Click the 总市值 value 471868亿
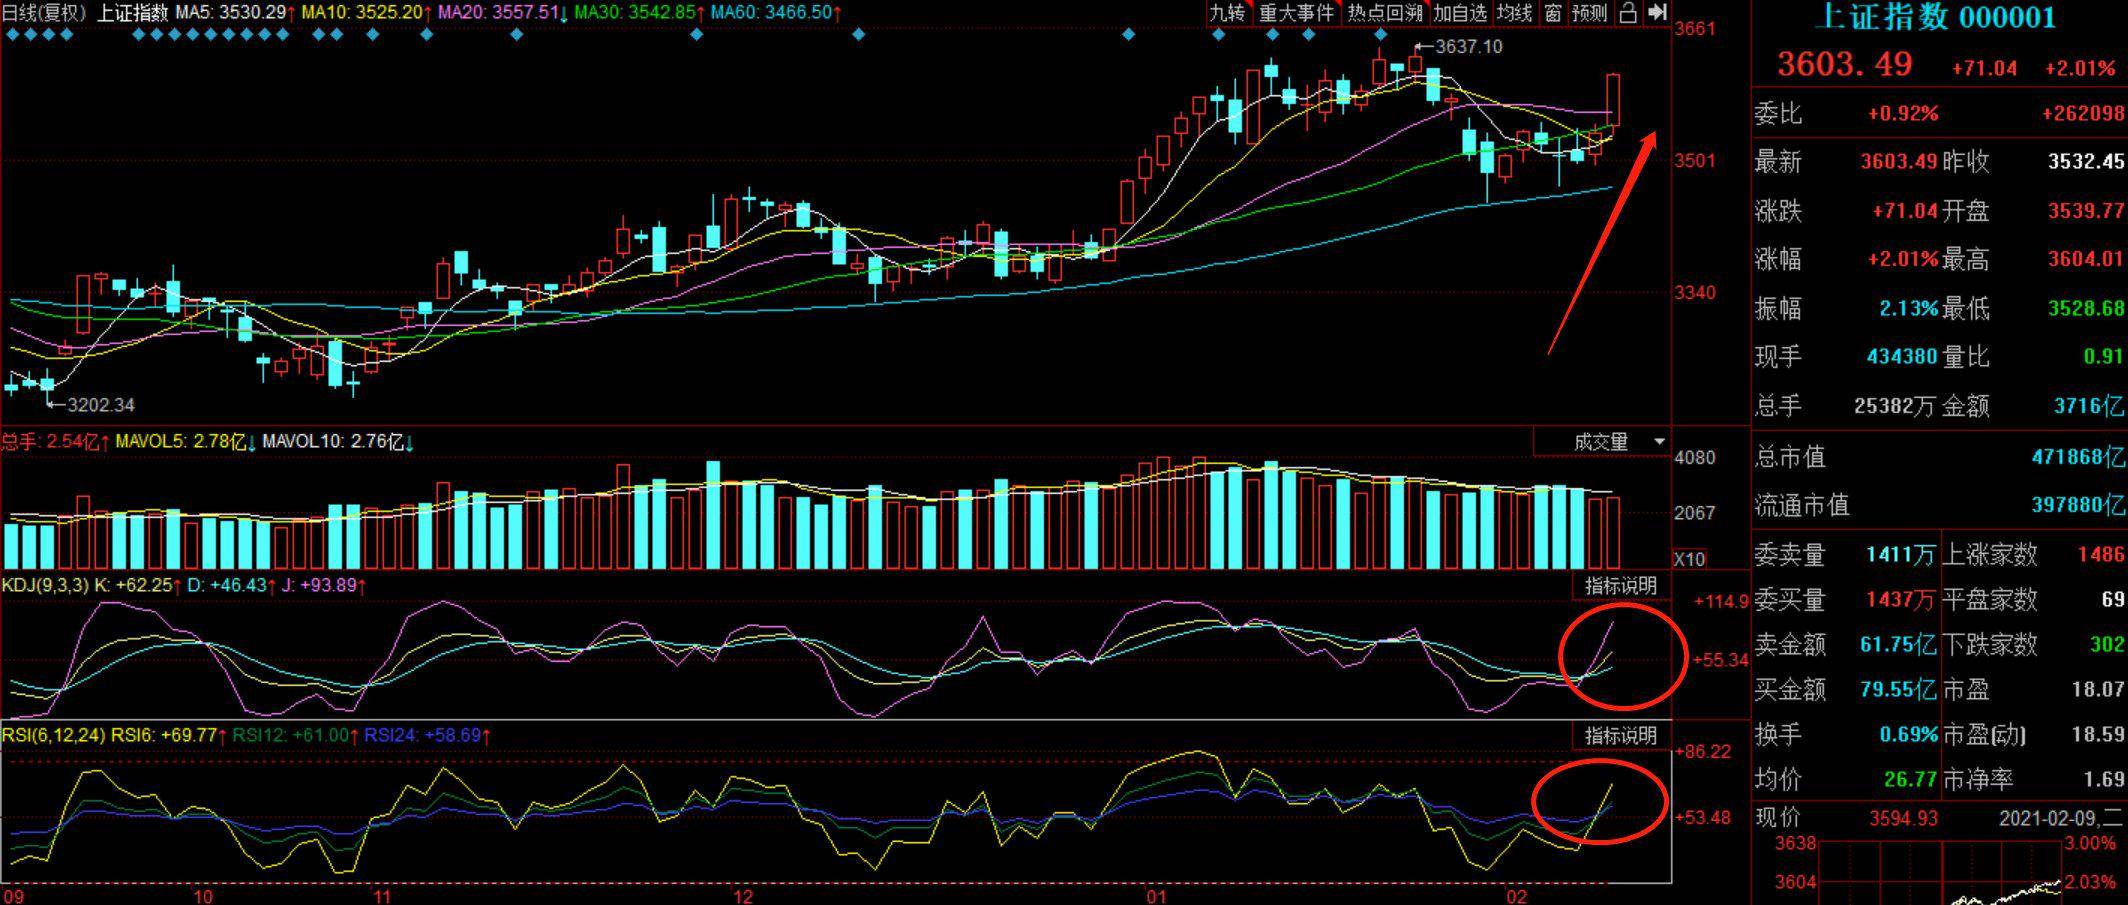2128x905 pixels. 2078,457
